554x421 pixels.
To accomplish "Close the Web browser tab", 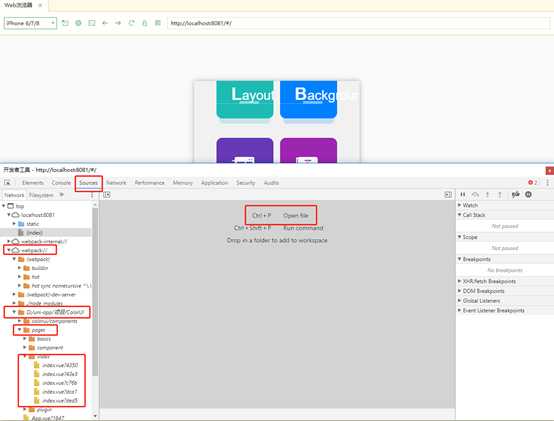I will (x=40, y=5).
